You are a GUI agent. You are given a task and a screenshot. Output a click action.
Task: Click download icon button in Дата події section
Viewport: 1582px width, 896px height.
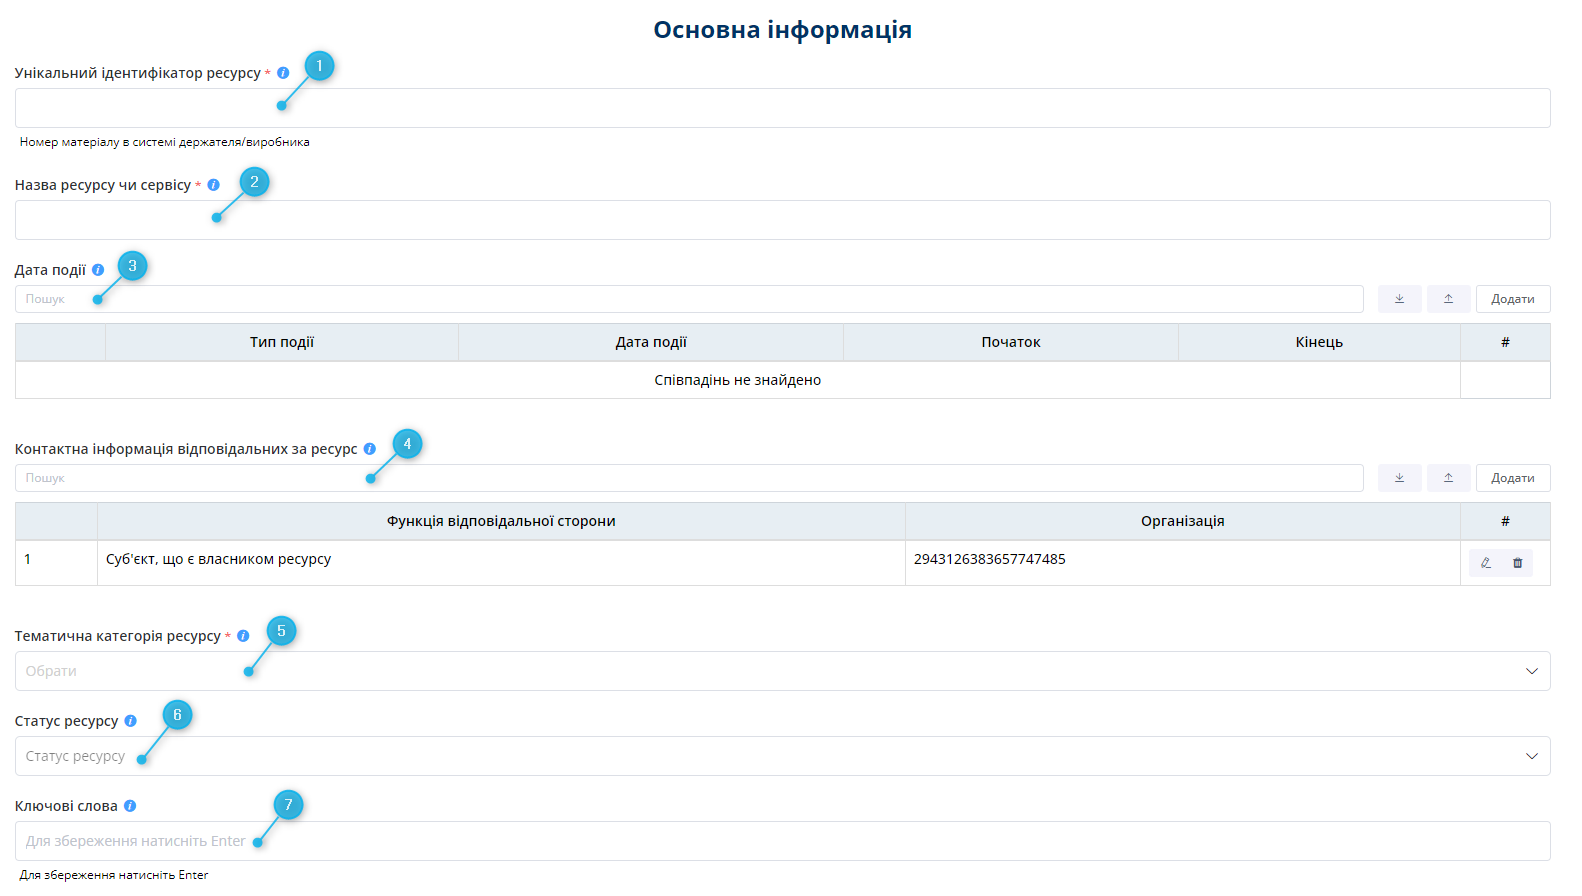point(1399,299)
